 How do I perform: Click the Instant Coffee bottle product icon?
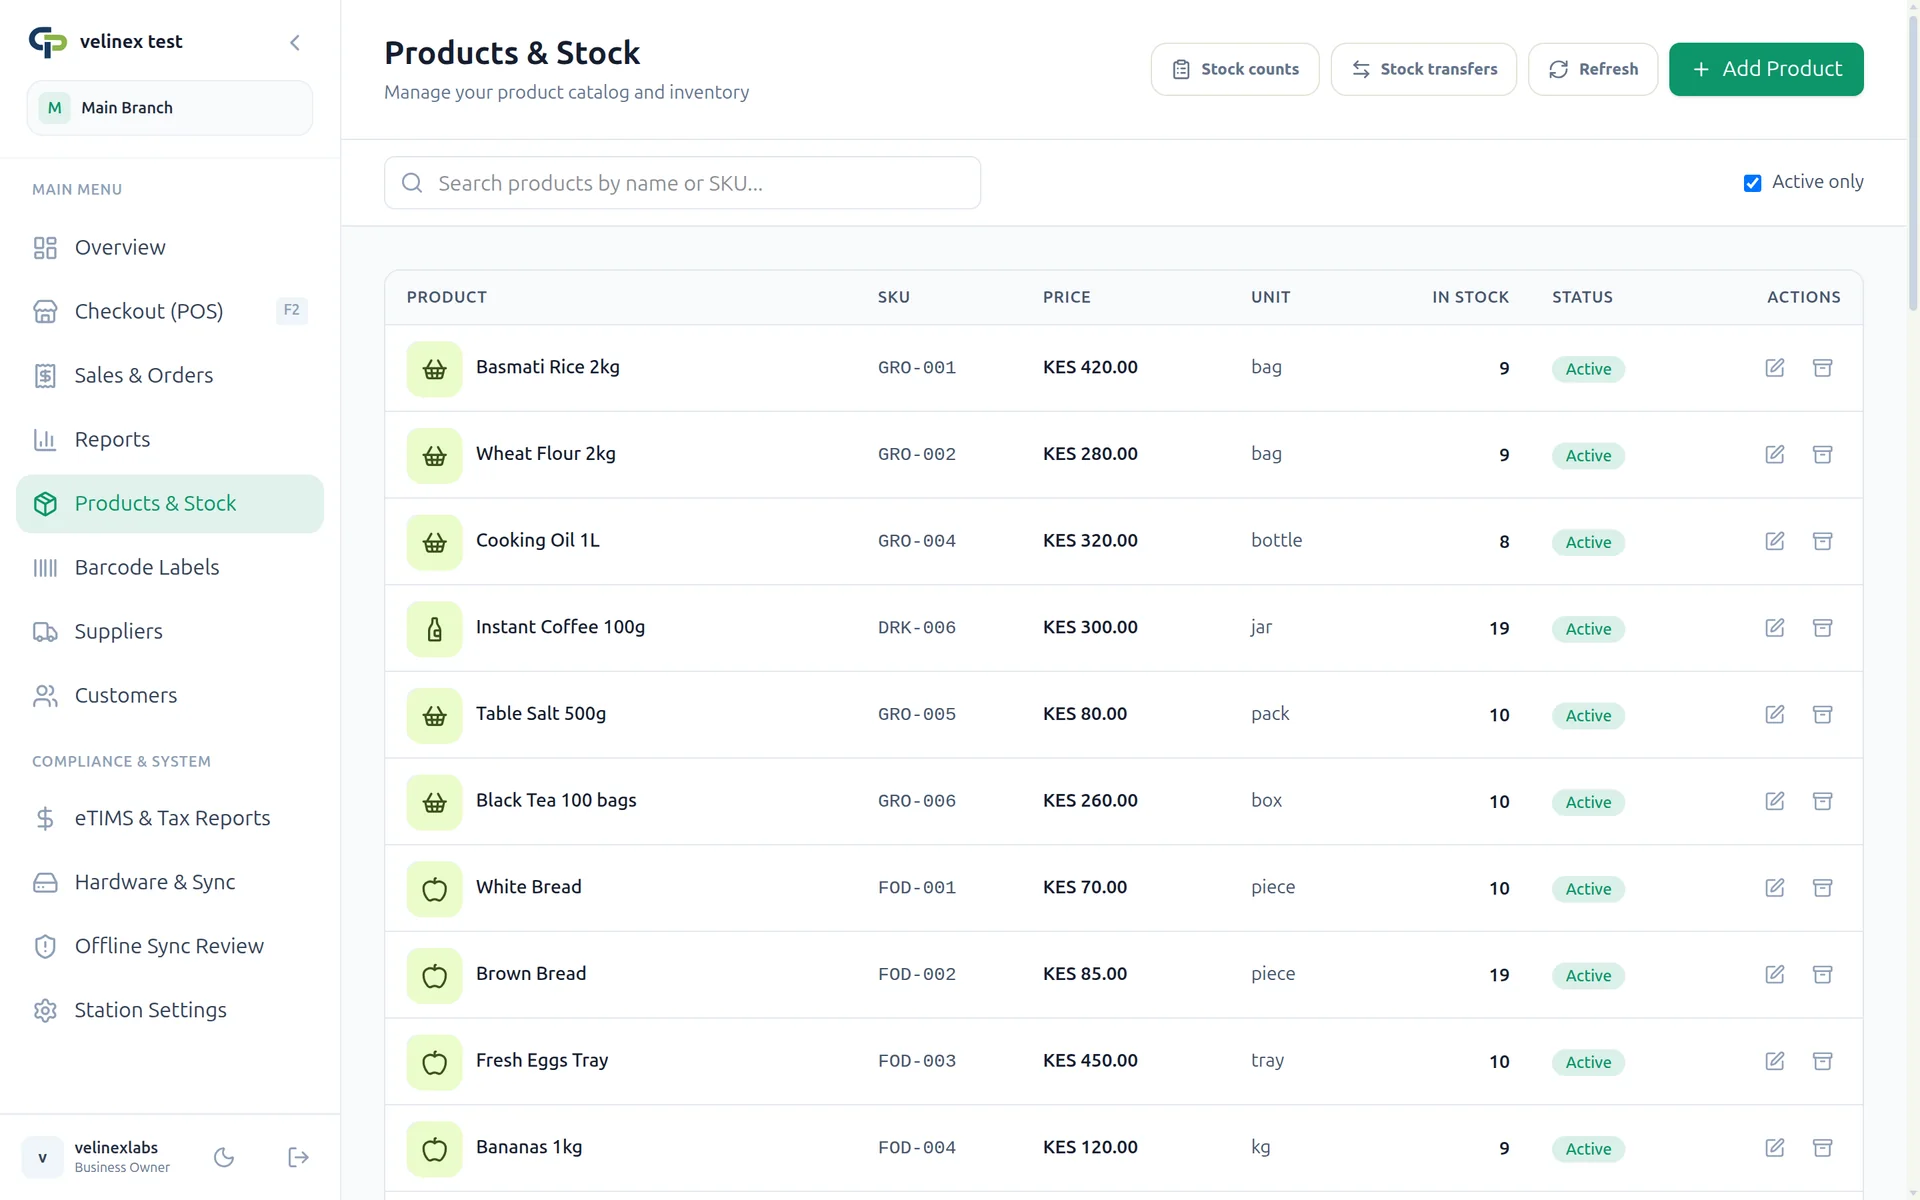(434, 629)
